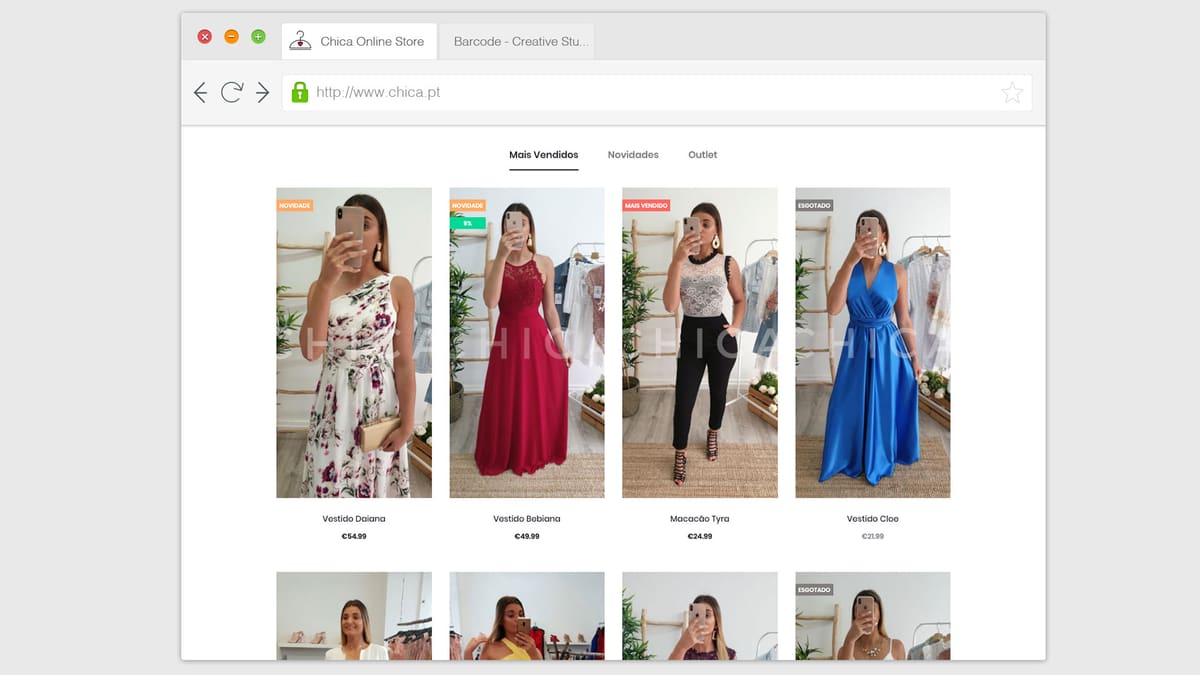Click the Vestido Bebiana product name
This screenshot has height=675, width=1200.
(x=527, y=519)
